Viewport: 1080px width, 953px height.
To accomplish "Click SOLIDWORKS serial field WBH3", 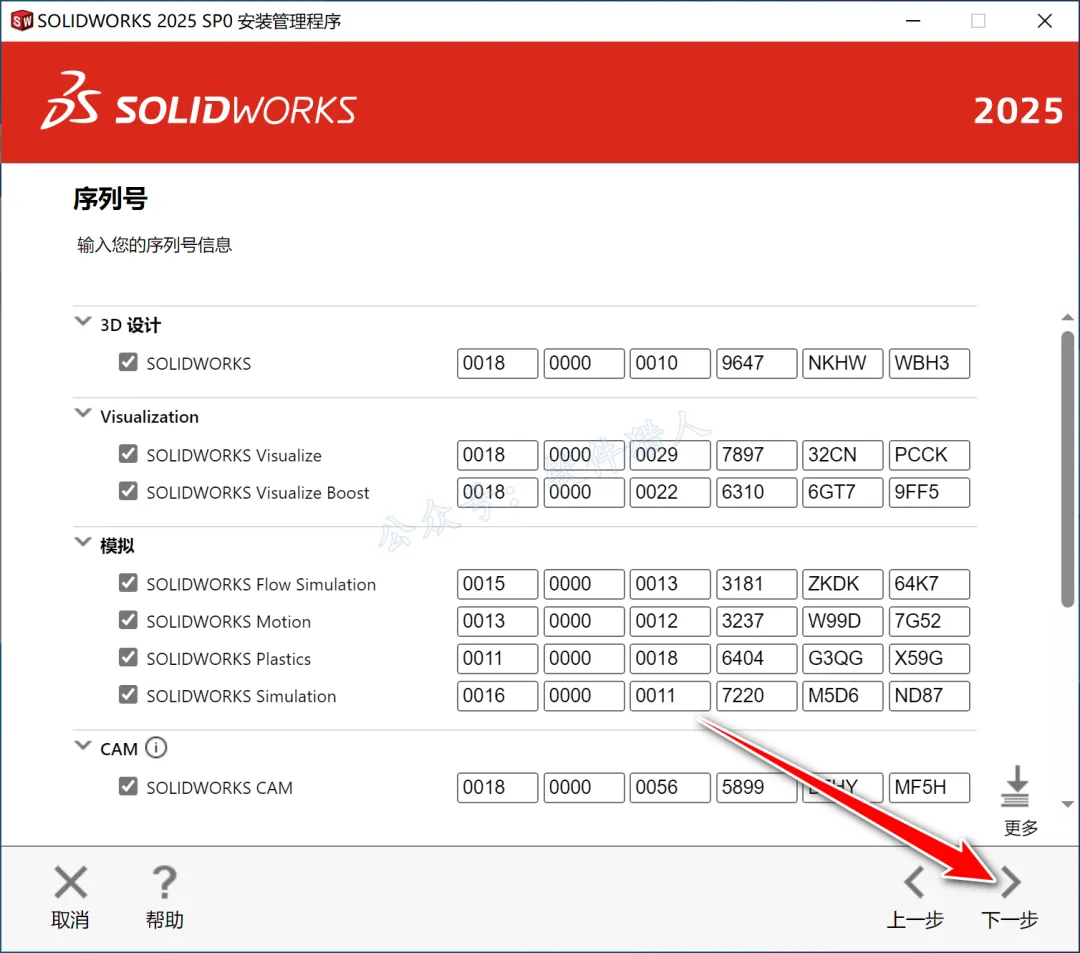I will click(929, 363).
